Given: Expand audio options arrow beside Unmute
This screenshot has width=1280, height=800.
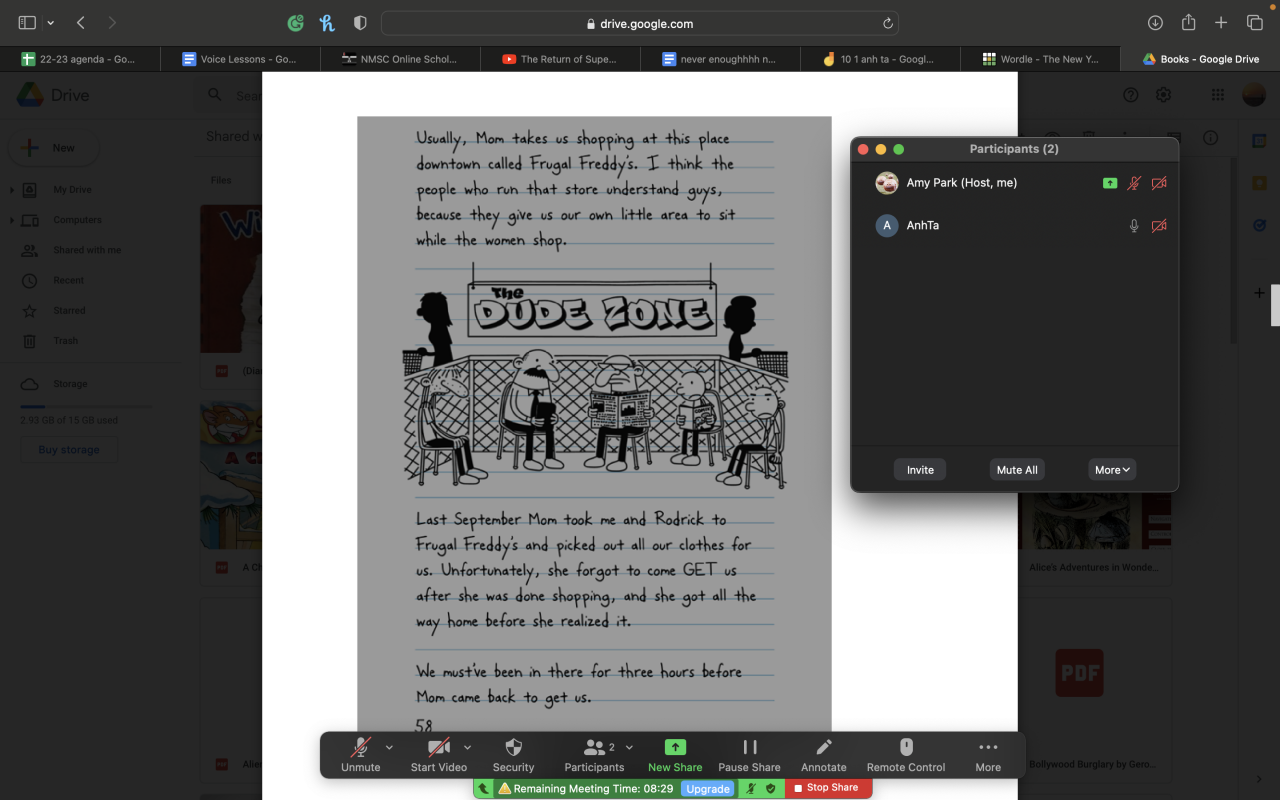Looking at the screenshot, I should [389, 747].
